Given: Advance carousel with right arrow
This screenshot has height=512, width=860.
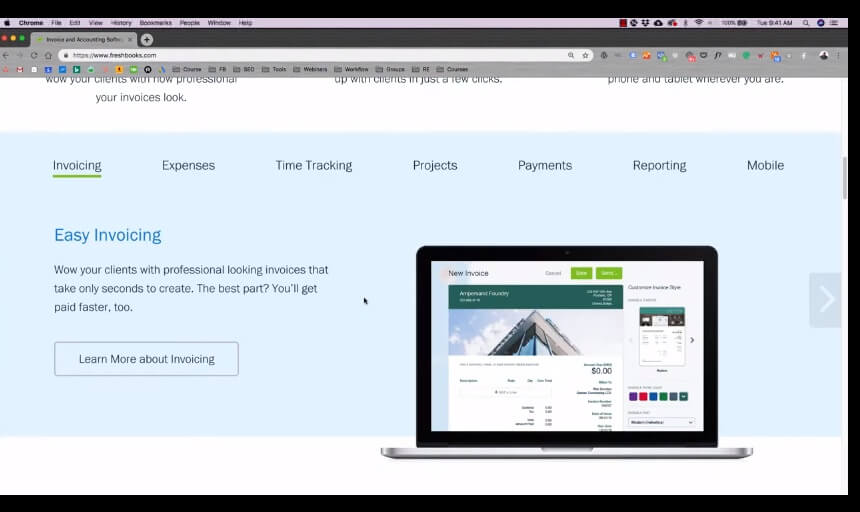Looking at the screenshot, I should coord(825,300).
